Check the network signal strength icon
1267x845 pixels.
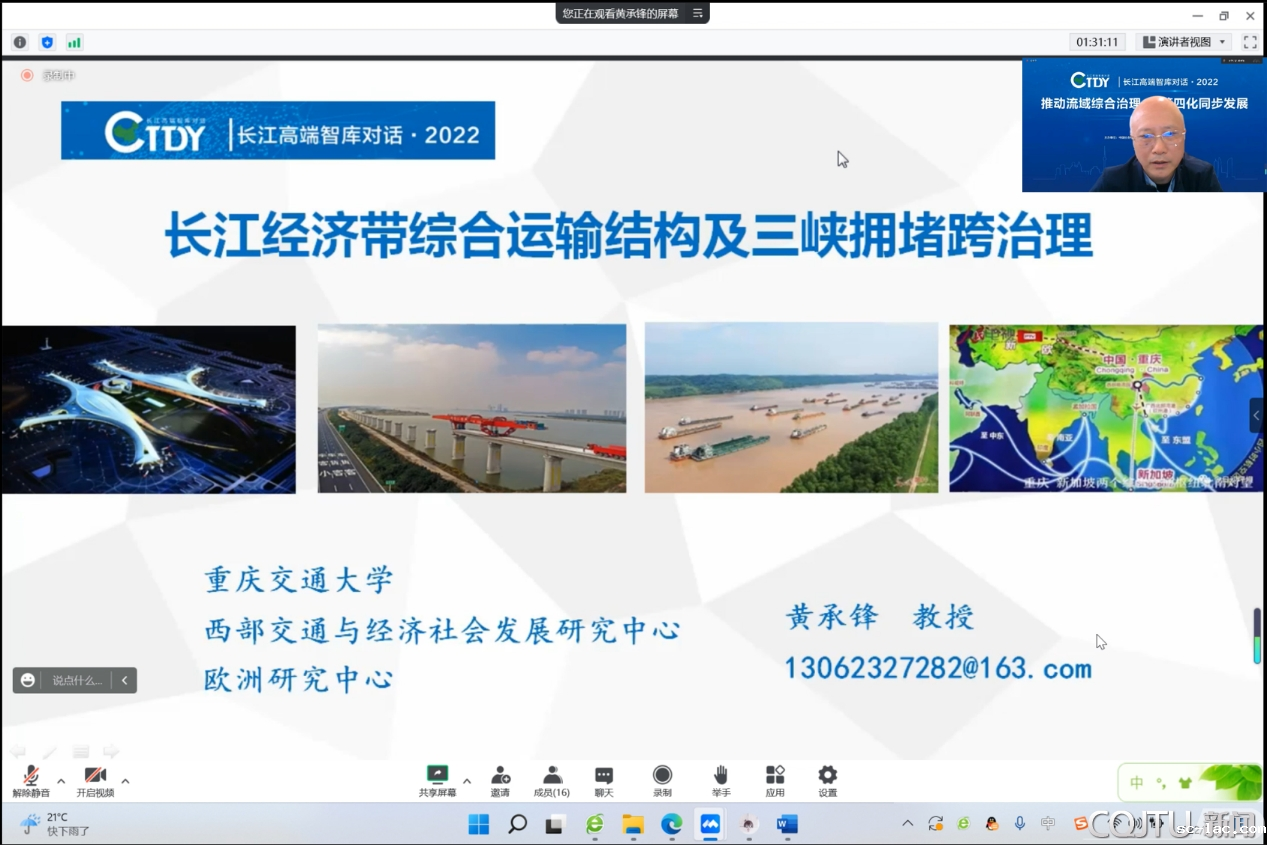(74, 42)
